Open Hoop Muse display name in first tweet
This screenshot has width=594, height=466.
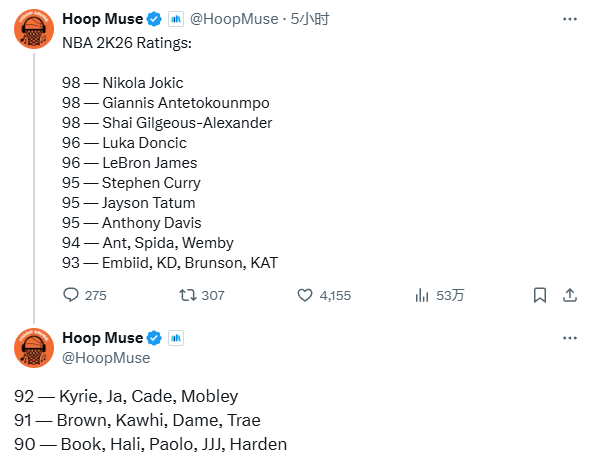103,19
